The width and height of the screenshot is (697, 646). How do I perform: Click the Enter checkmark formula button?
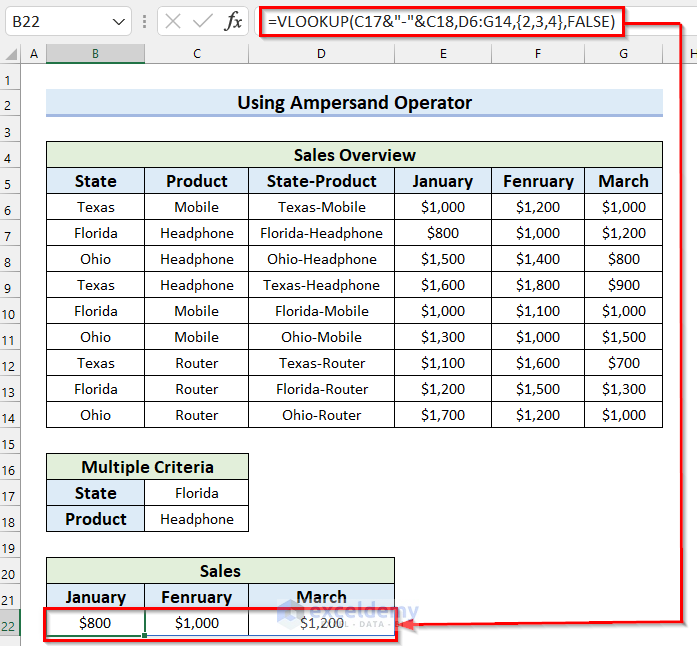click(203, 21)
